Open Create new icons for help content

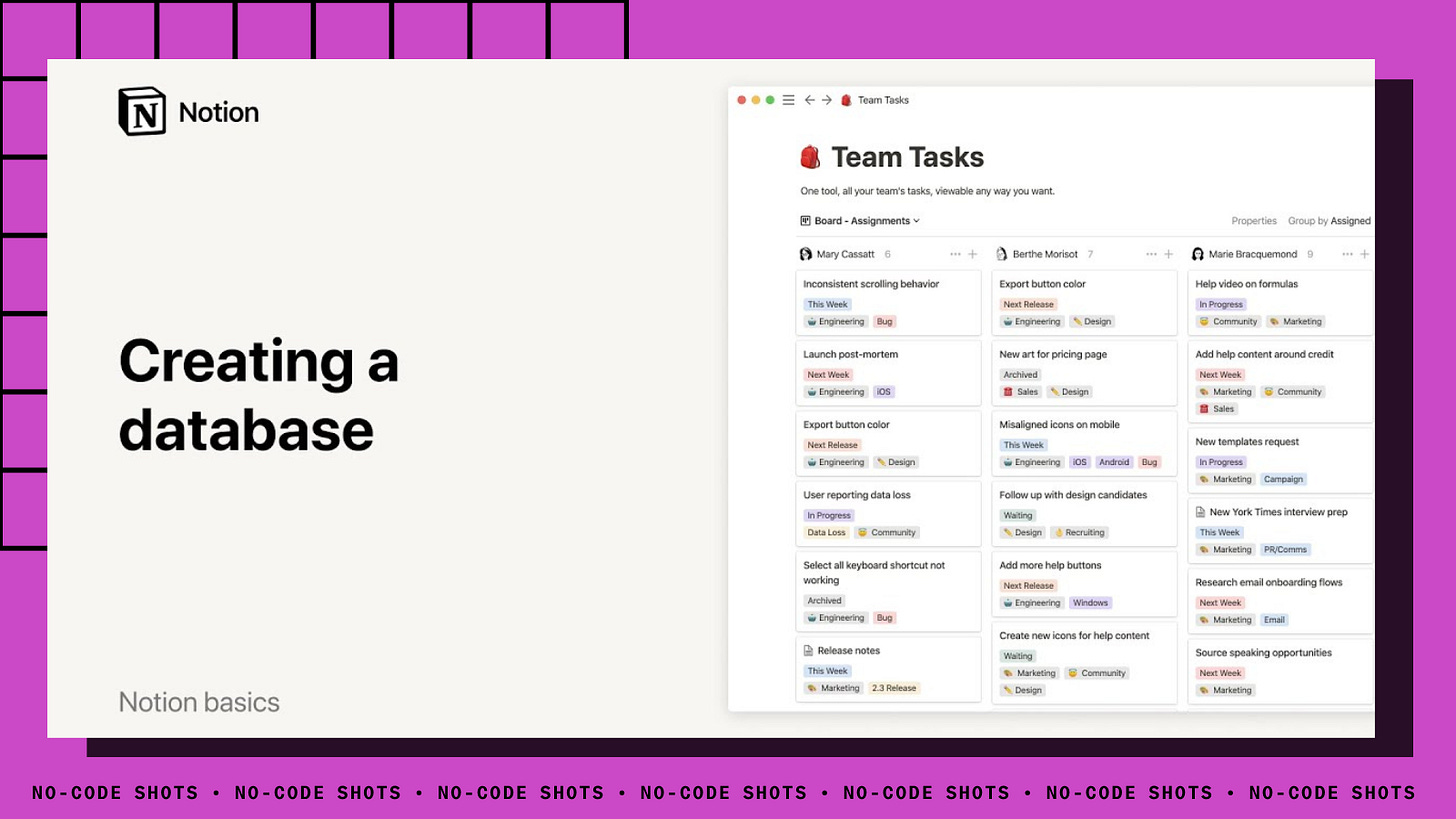1084,662
